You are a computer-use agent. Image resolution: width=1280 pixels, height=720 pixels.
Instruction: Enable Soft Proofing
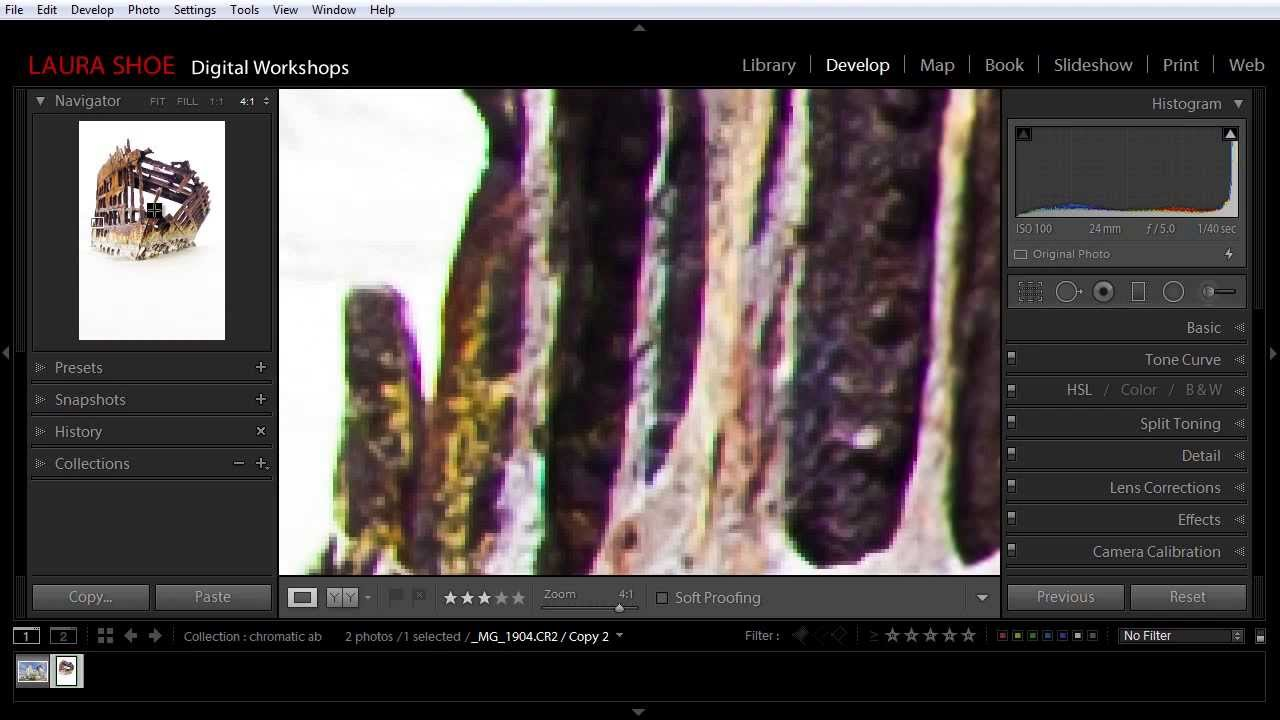(x=662, y=598)
